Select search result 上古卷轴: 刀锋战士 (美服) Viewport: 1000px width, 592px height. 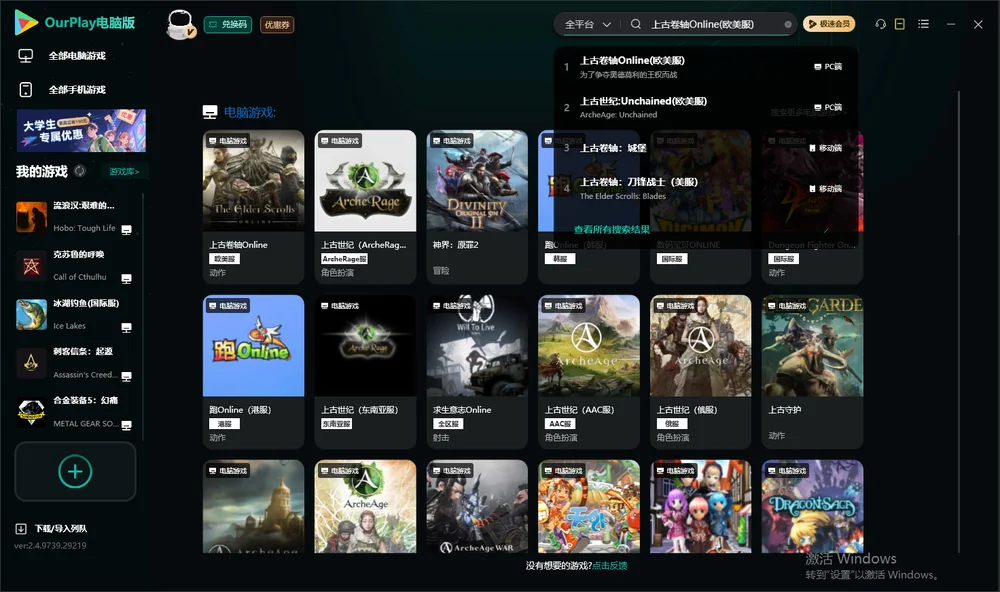coord(705,188)
